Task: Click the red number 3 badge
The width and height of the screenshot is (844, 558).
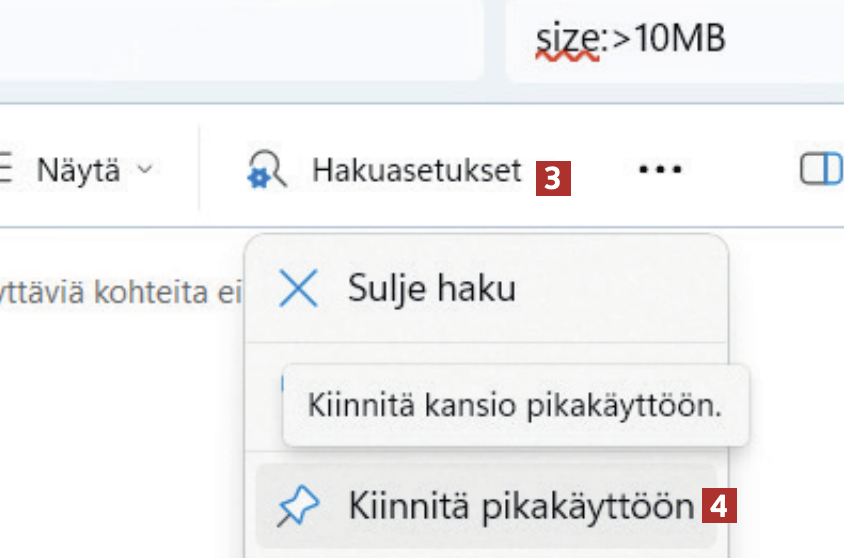Action: coord(553,177)
